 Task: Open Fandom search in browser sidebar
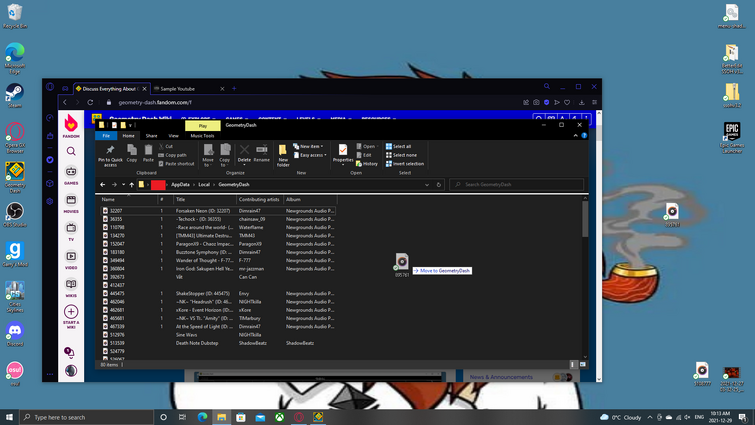(x=71, y=151)
